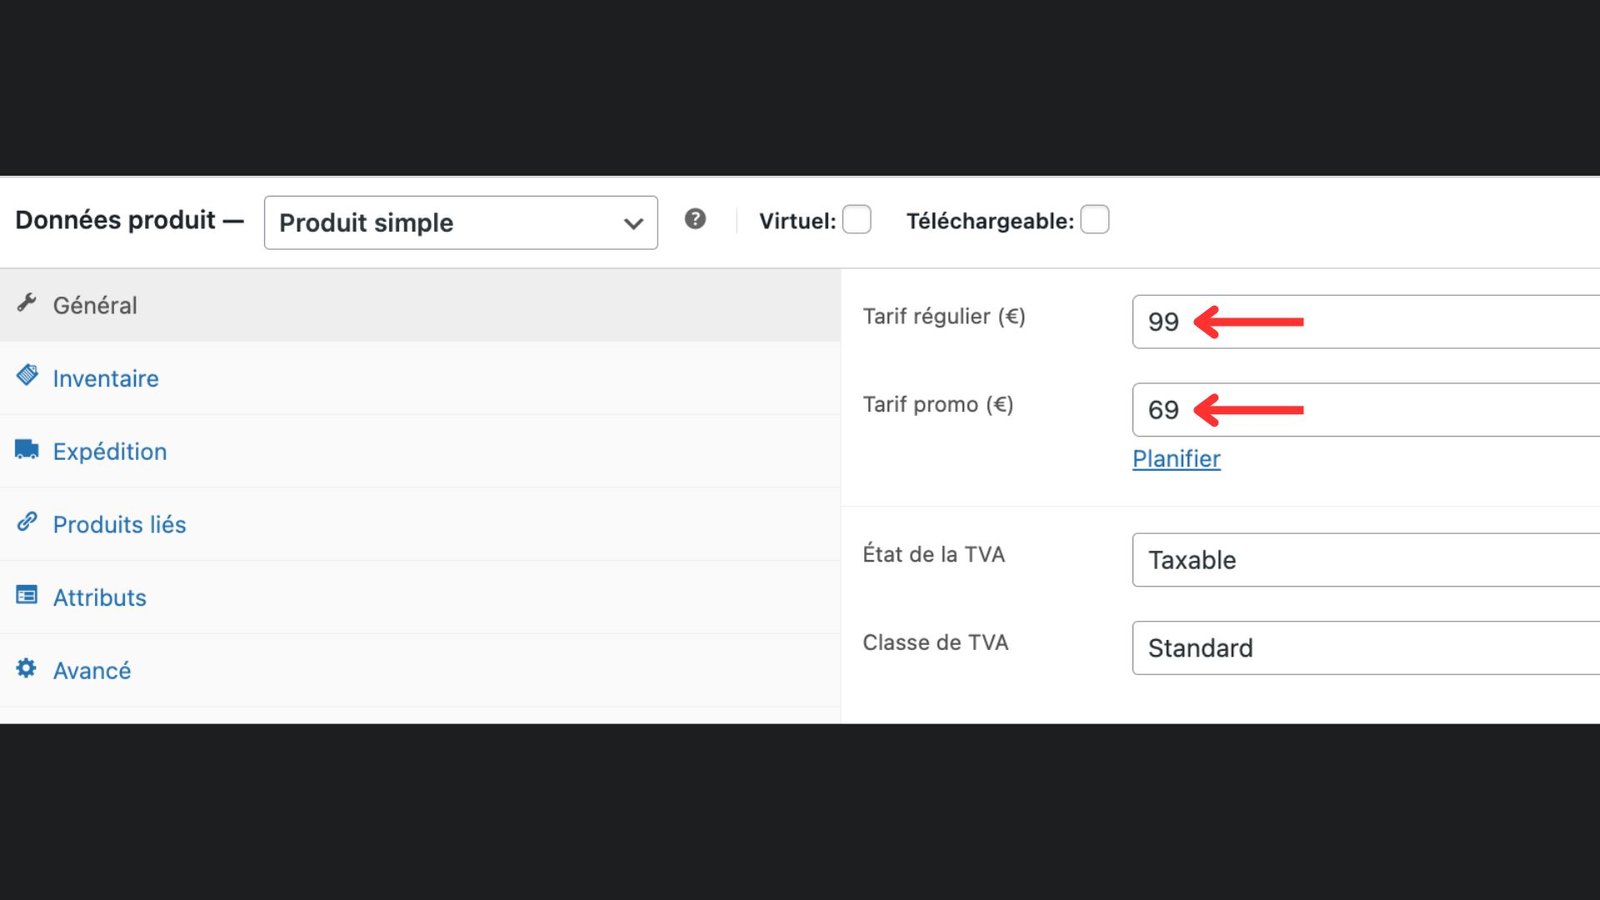Click the wrench icon beside Général
1600x900 pixels.
click(x=27, y=302)
